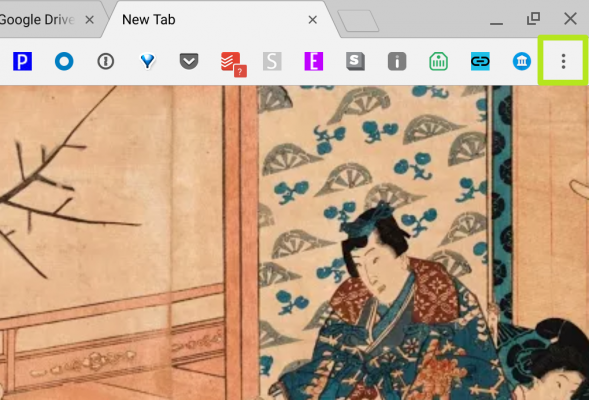589x400 pixels.
Task: Open the blue circle extension icon
Action: (x=64, y=61)
